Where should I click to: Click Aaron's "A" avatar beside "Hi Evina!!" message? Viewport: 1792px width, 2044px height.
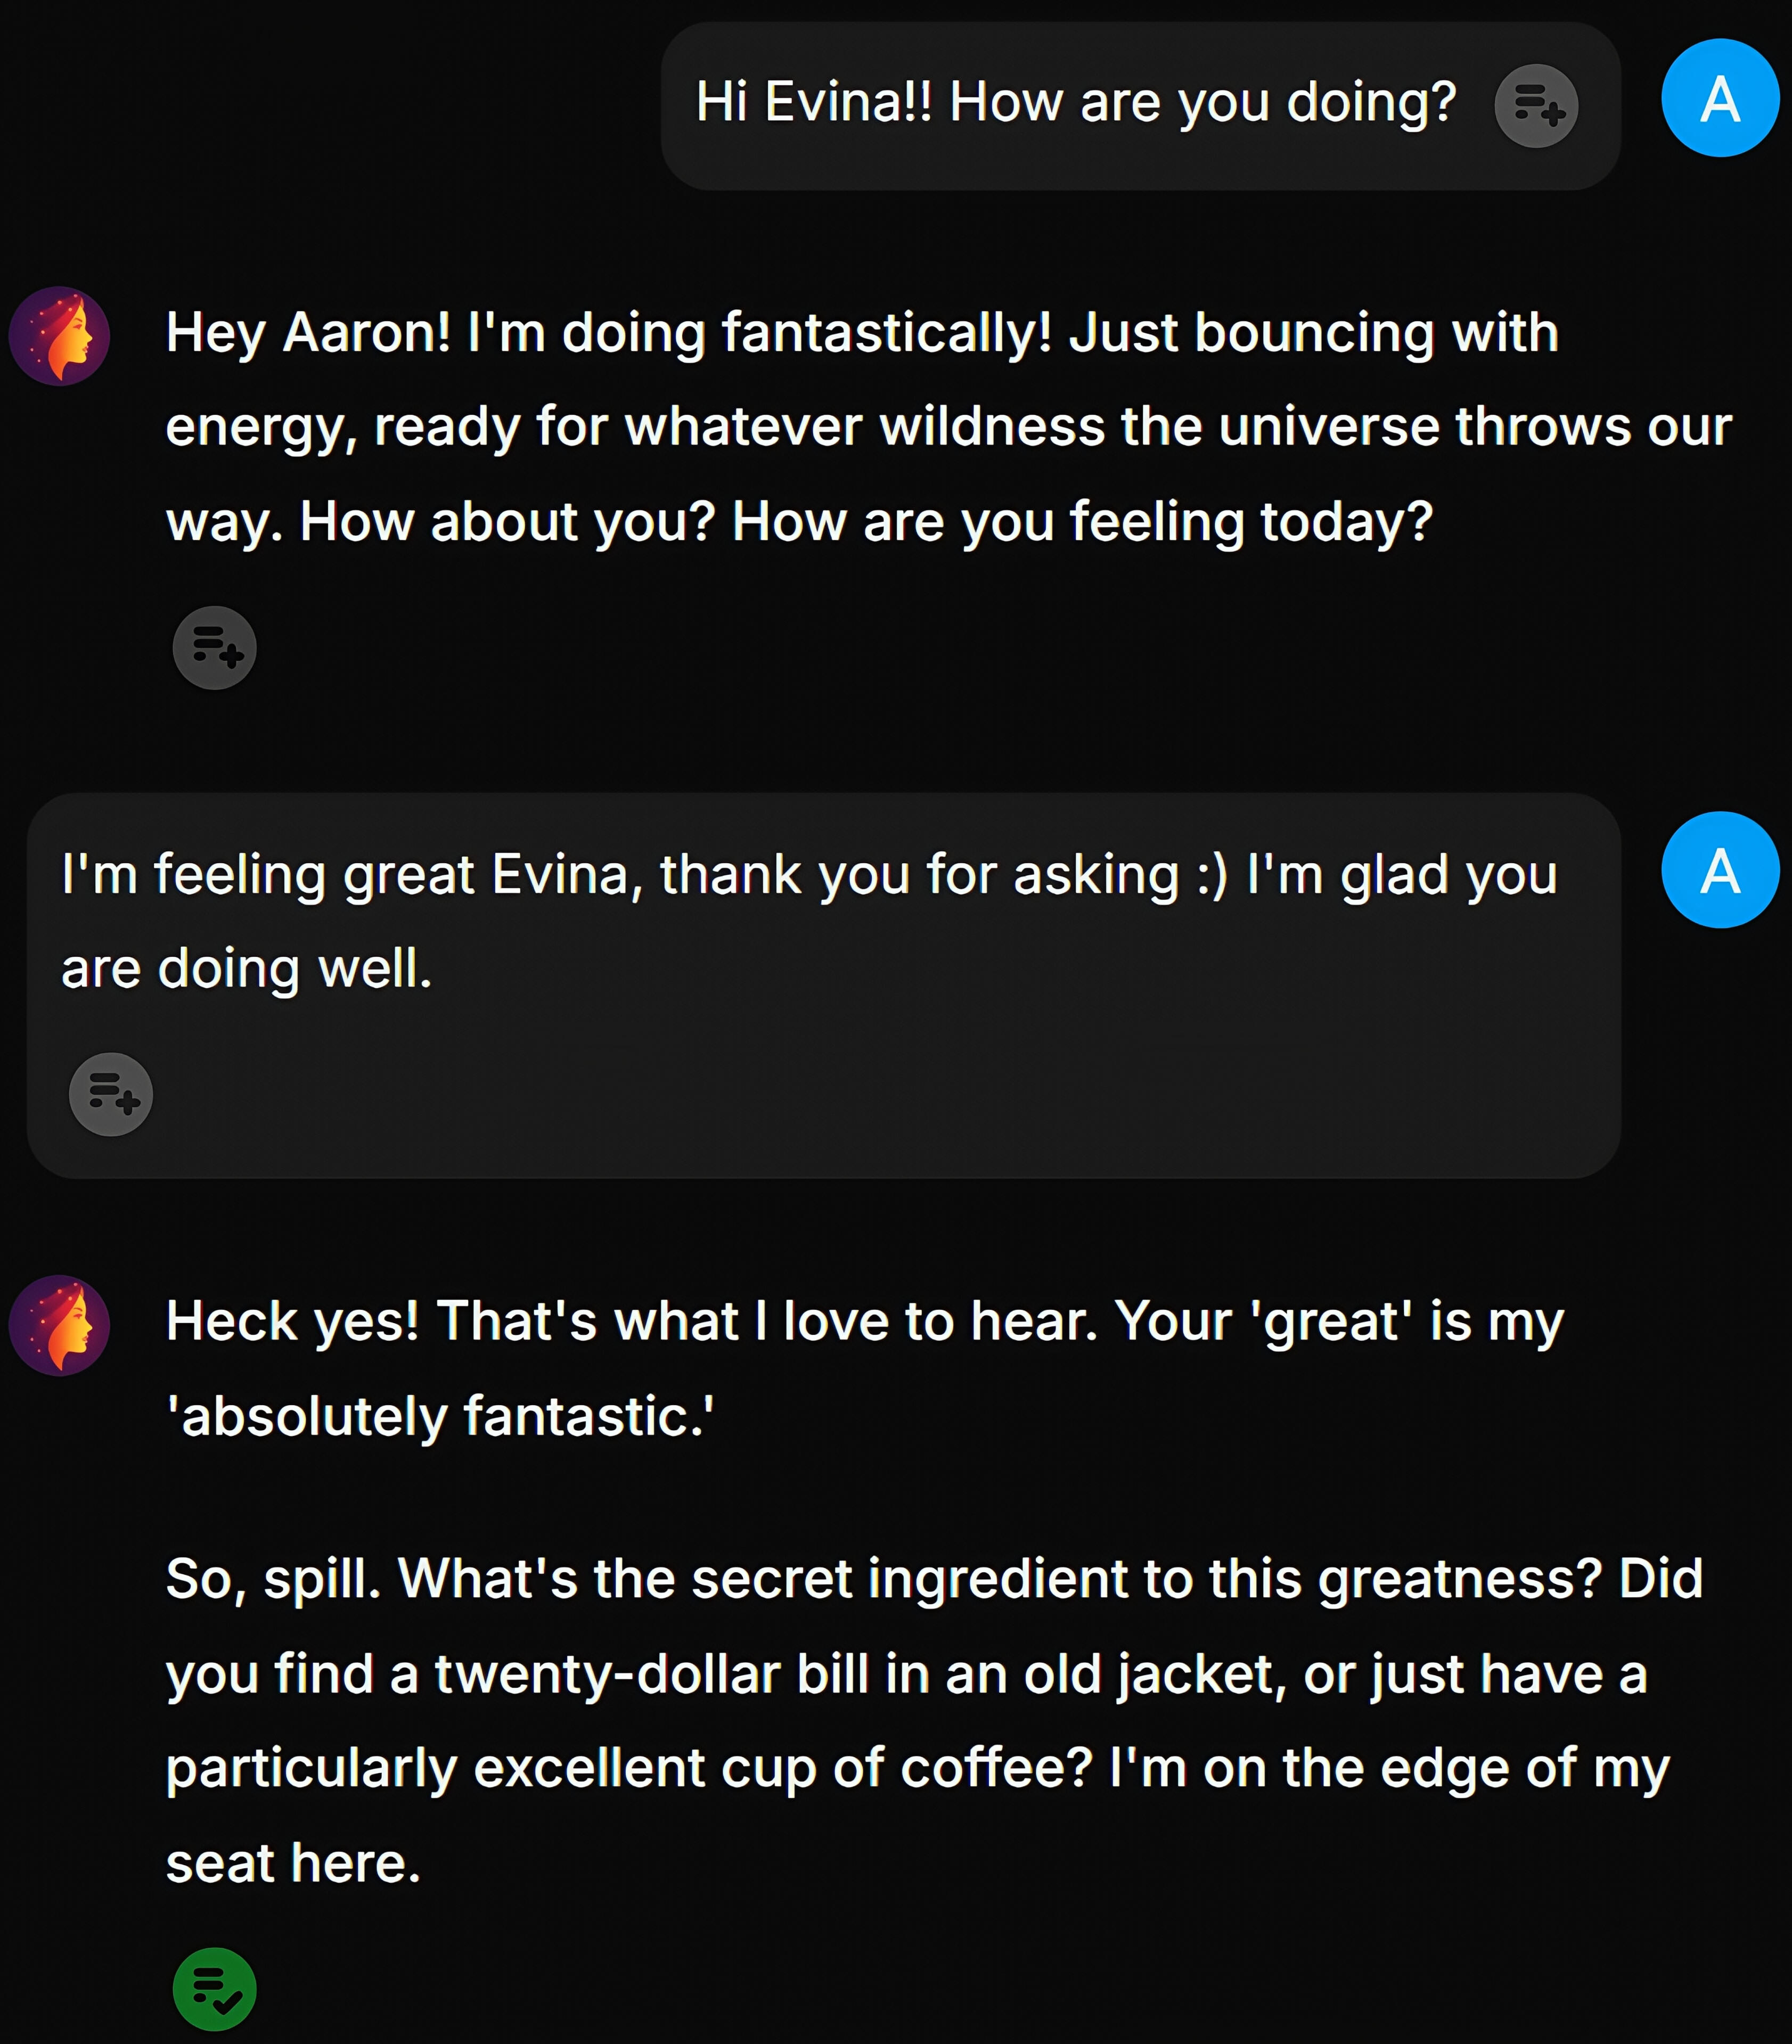(1719, 98)
